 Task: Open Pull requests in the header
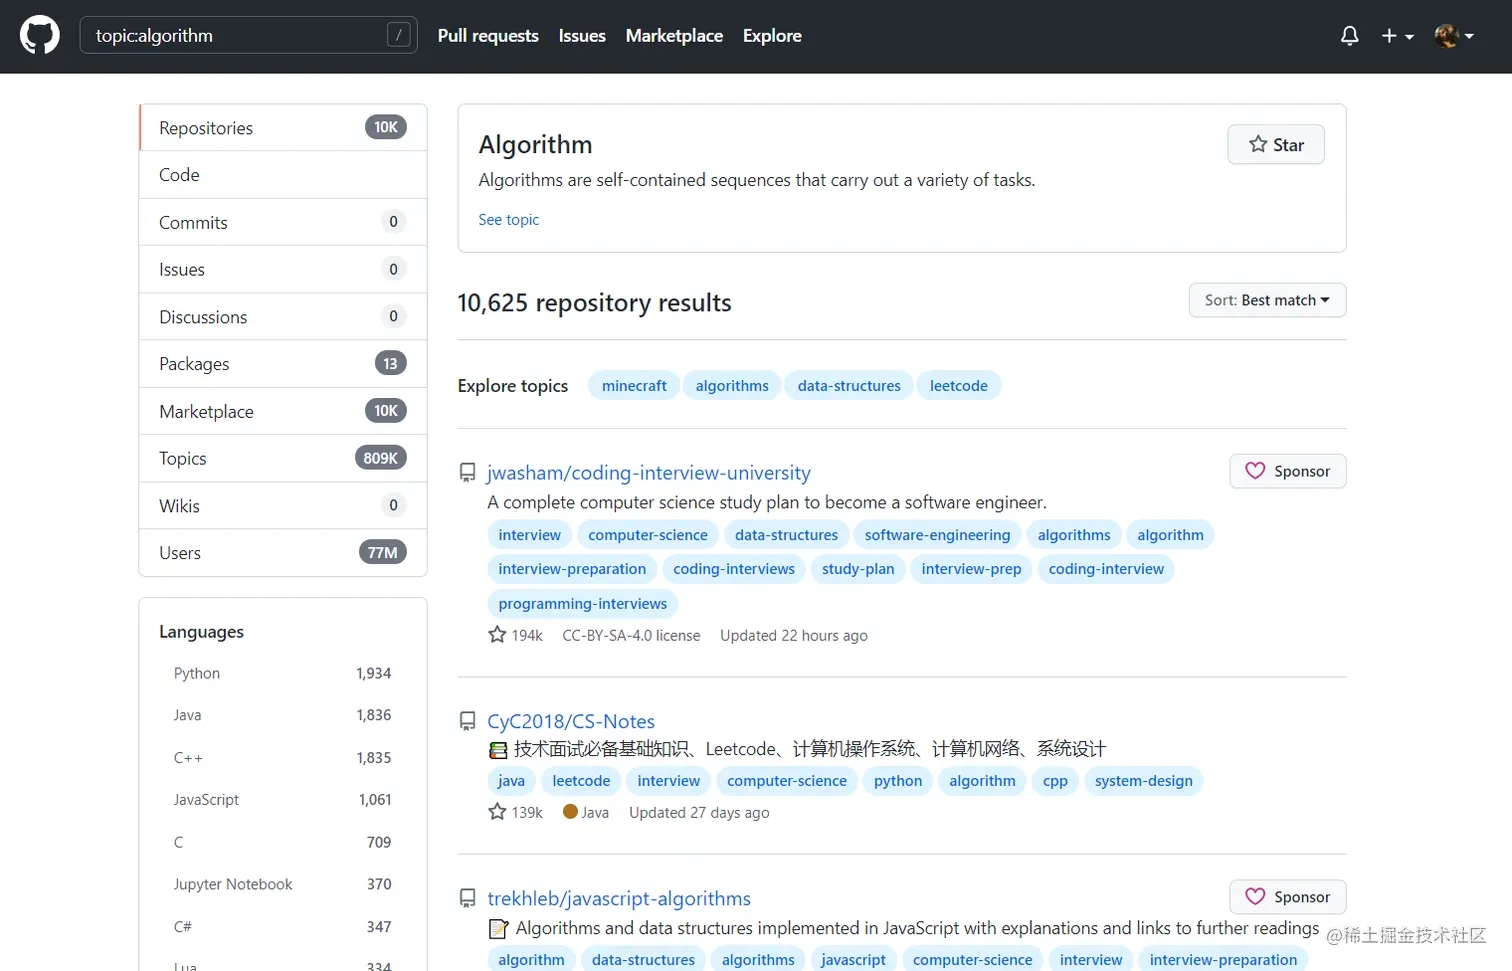coord(488,35)
